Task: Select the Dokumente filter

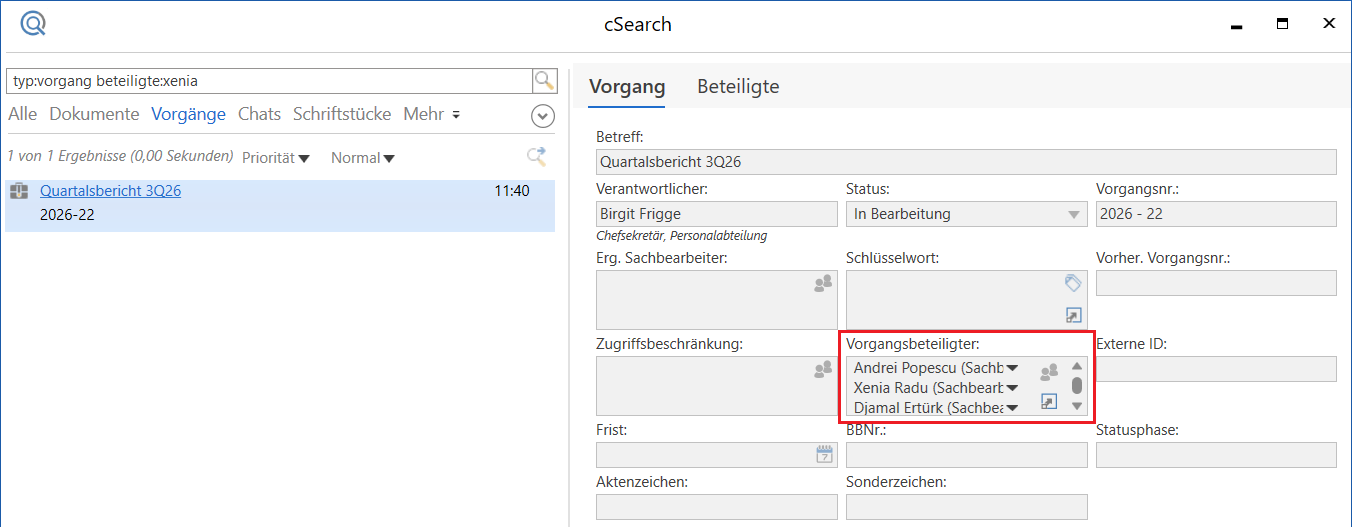Action: click(94, 114)
